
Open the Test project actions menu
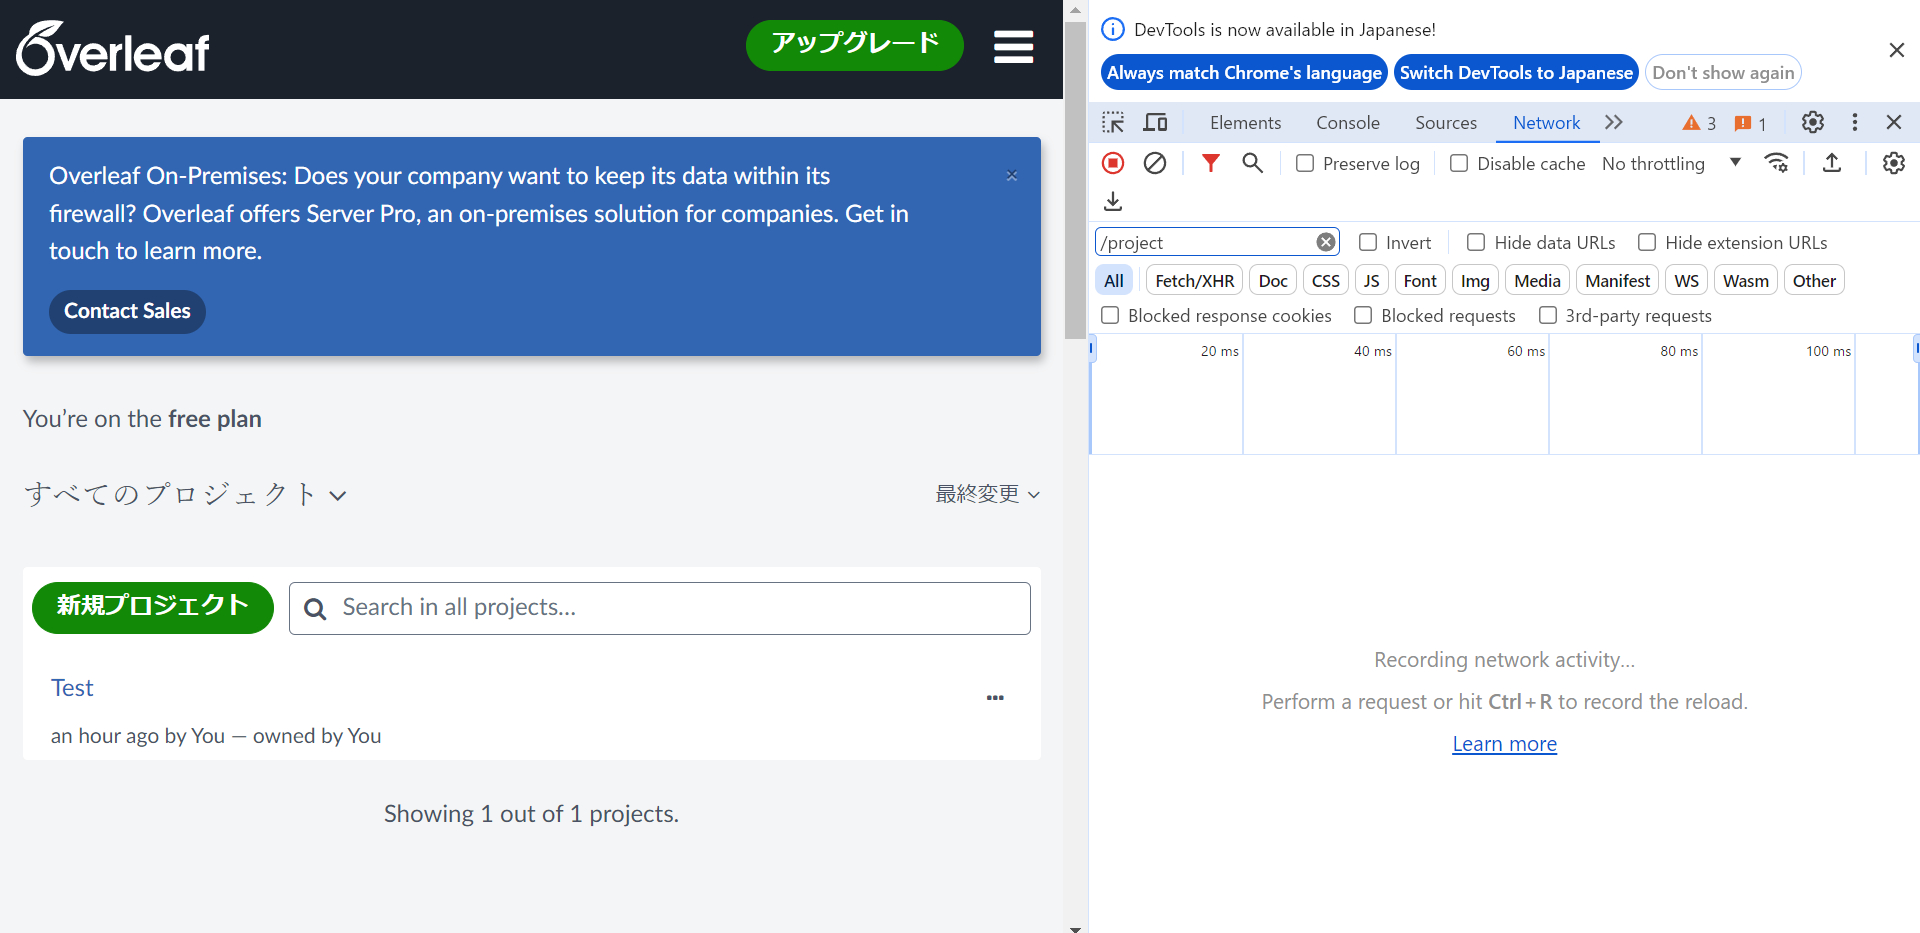point(995,698)
